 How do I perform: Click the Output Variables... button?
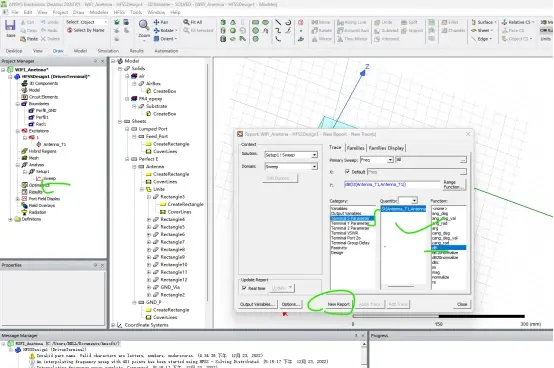click(x=258, y=304)
